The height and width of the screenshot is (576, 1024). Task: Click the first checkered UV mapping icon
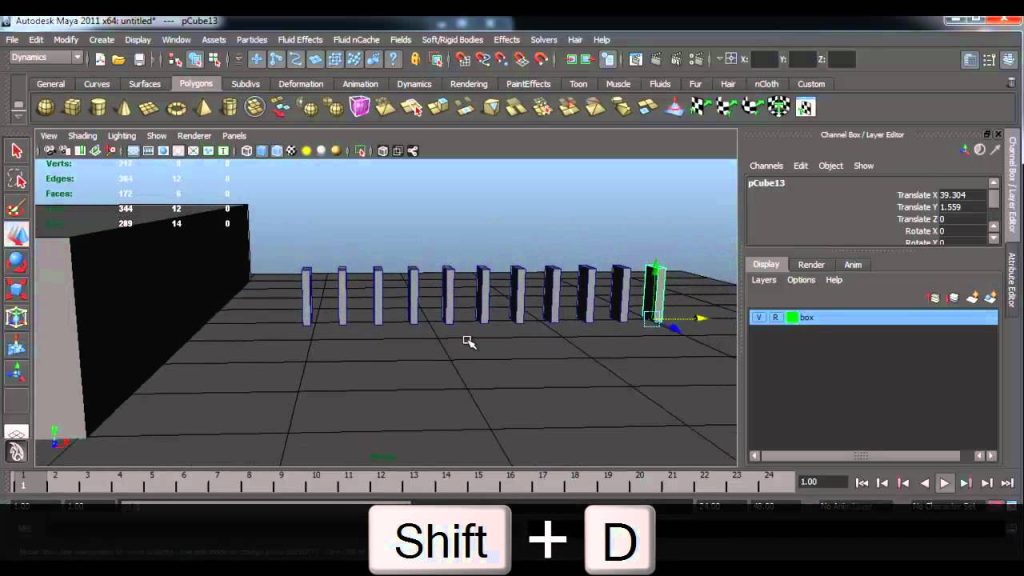tap(701, 106)
